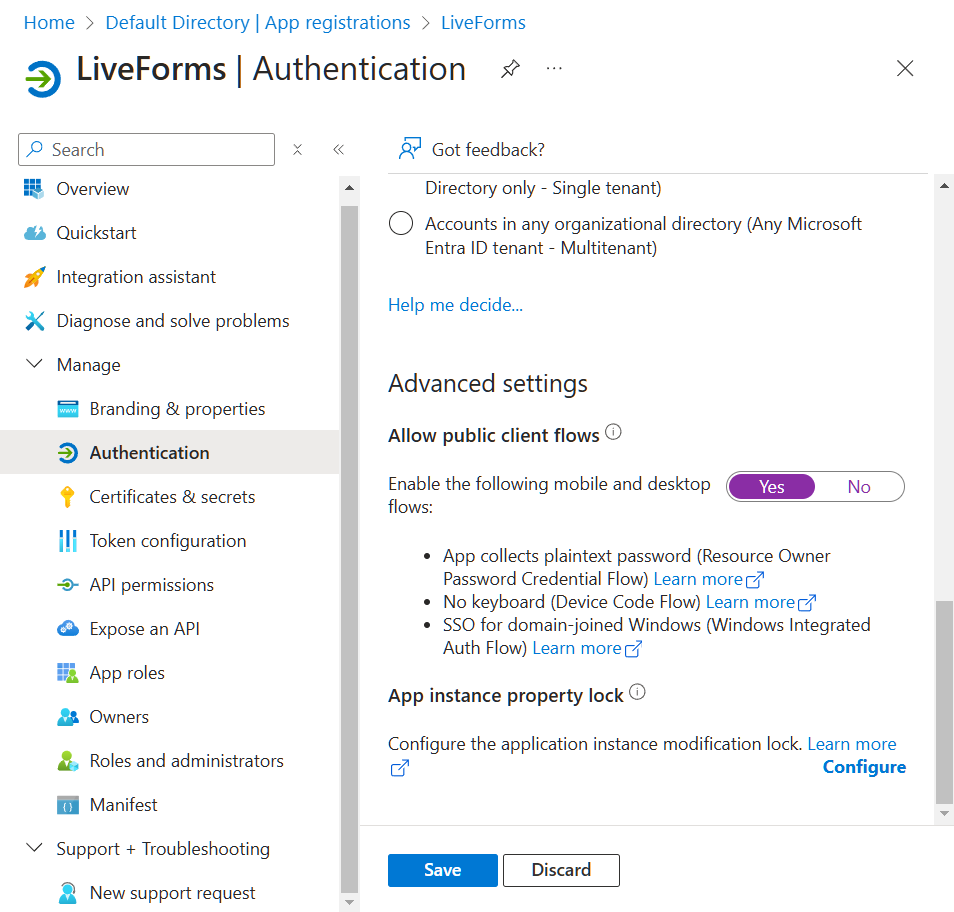Go to Token configuration page

point(167,541)
